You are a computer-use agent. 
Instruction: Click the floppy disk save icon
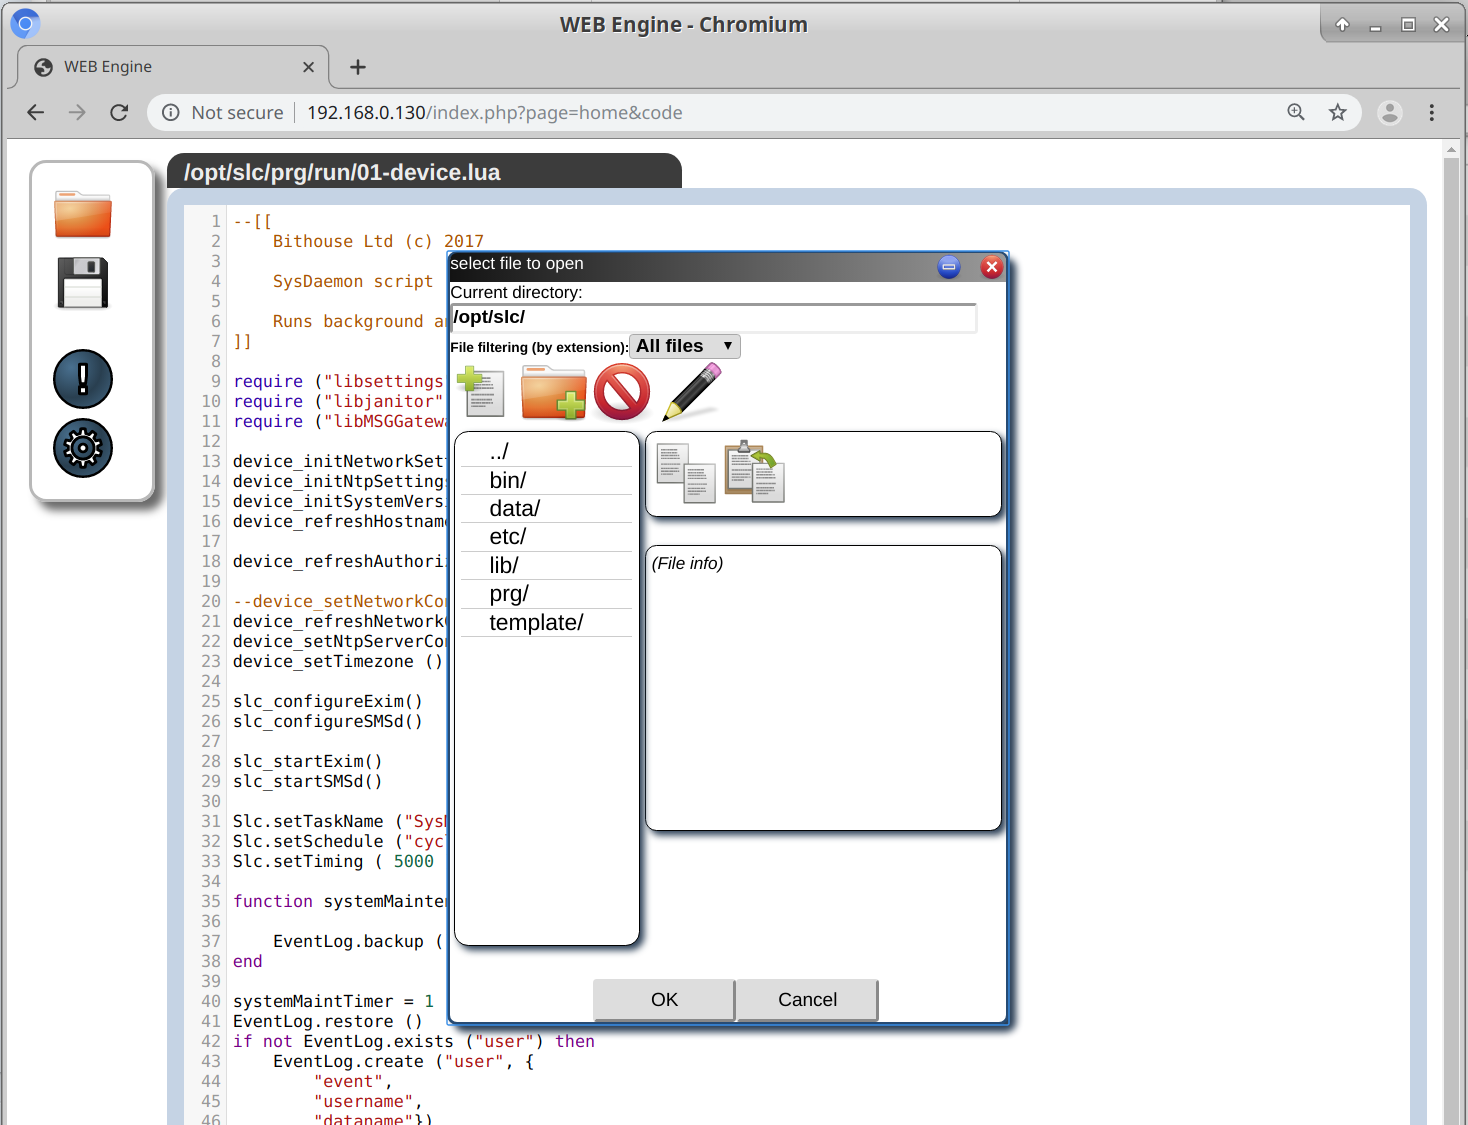[83, 283]
